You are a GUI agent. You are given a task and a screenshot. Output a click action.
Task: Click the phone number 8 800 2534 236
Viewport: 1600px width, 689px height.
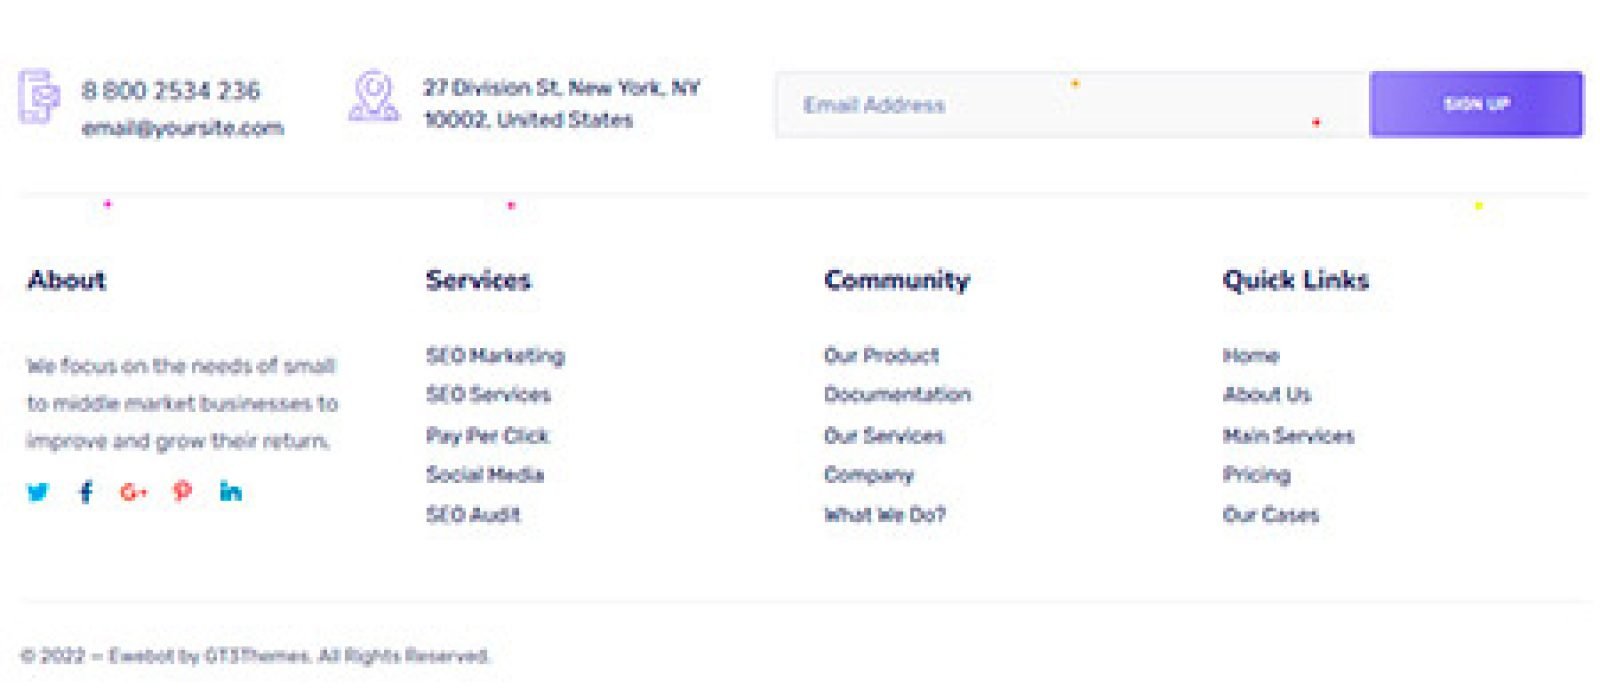(171, 90)
